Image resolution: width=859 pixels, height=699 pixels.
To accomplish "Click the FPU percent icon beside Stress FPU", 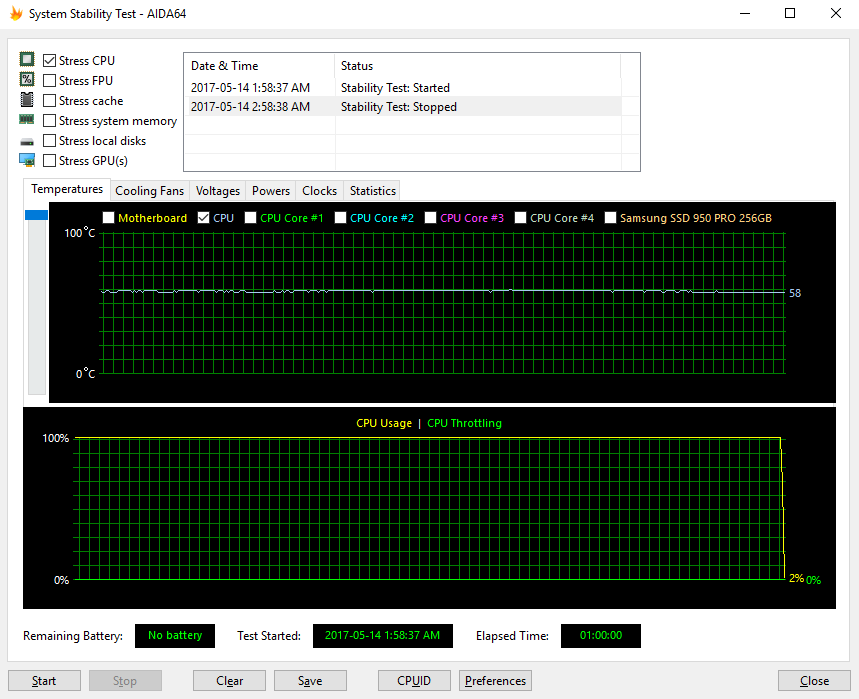I will click(27, 81).
